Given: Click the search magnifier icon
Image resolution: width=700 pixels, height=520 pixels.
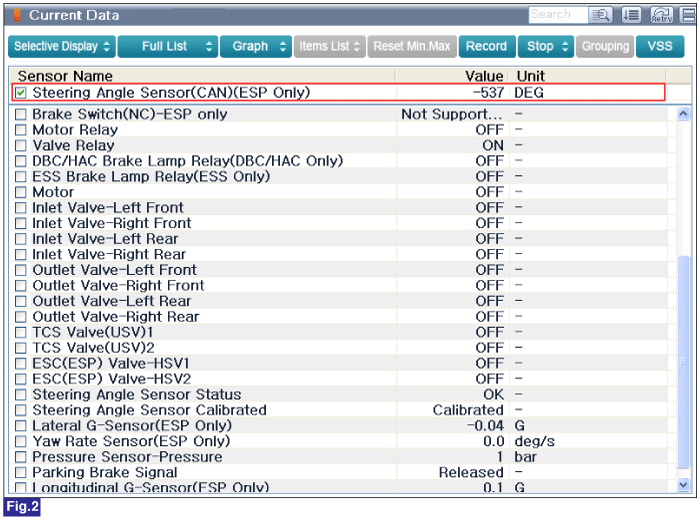Looking at the screenshot, I should point(600,15).
